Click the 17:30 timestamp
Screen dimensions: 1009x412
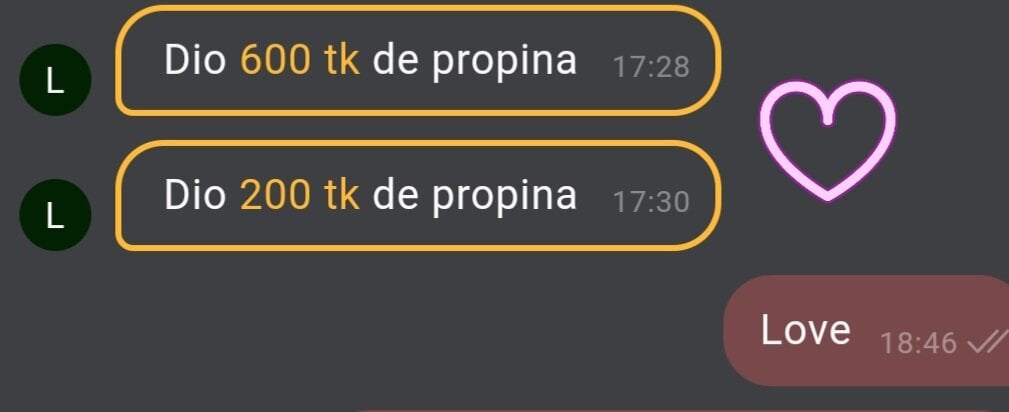(651, 202)
